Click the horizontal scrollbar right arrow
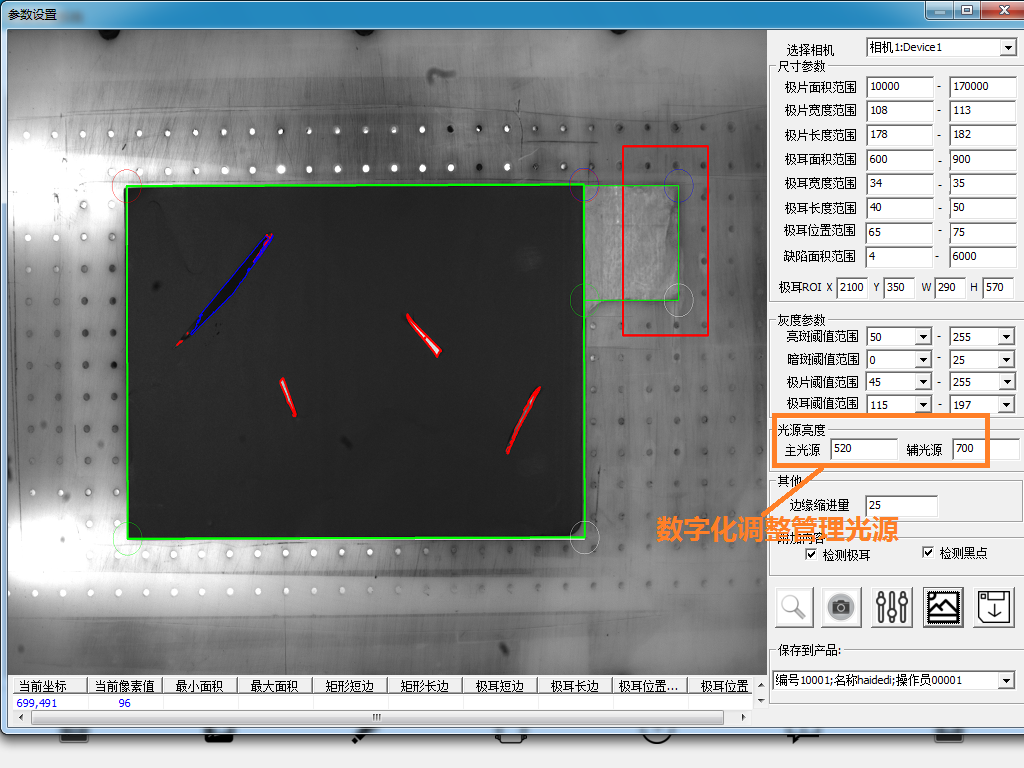 pos(743,717)
